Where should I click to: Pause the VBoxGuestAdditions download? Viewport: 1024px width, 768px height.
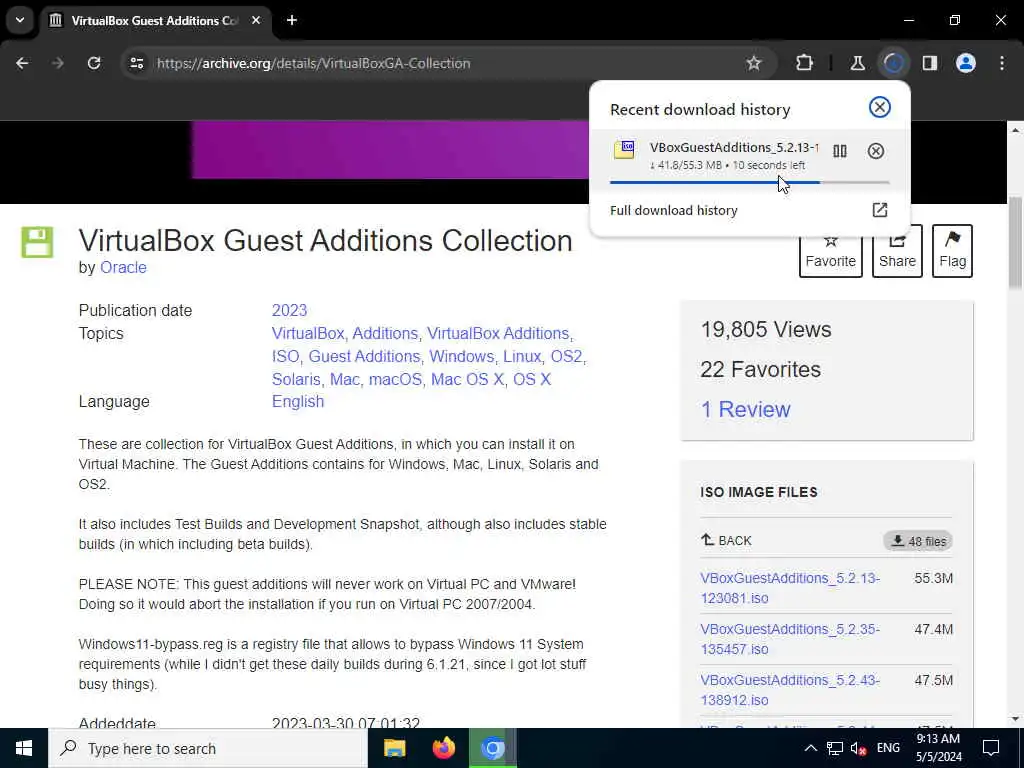click(840, 152)
